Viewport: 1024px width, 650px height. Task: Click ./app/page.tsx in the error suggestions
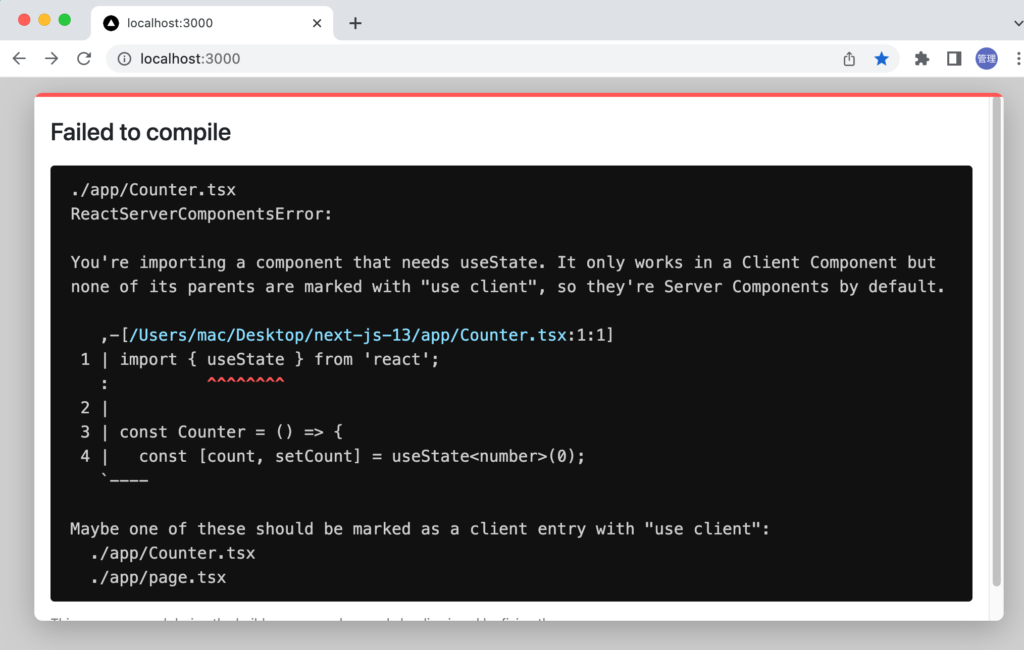[160, 577]
